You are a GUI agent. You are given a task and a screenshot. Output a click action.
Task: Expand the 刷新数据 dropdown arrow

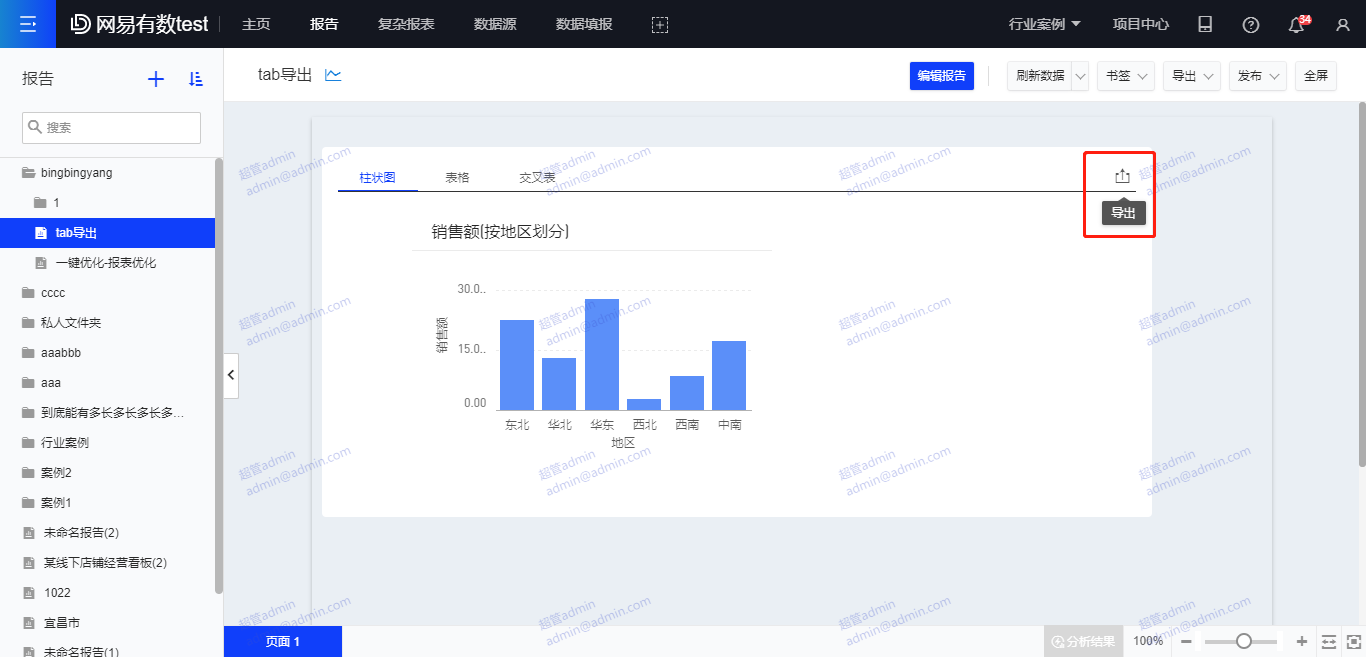click(x=1080, y=76)
